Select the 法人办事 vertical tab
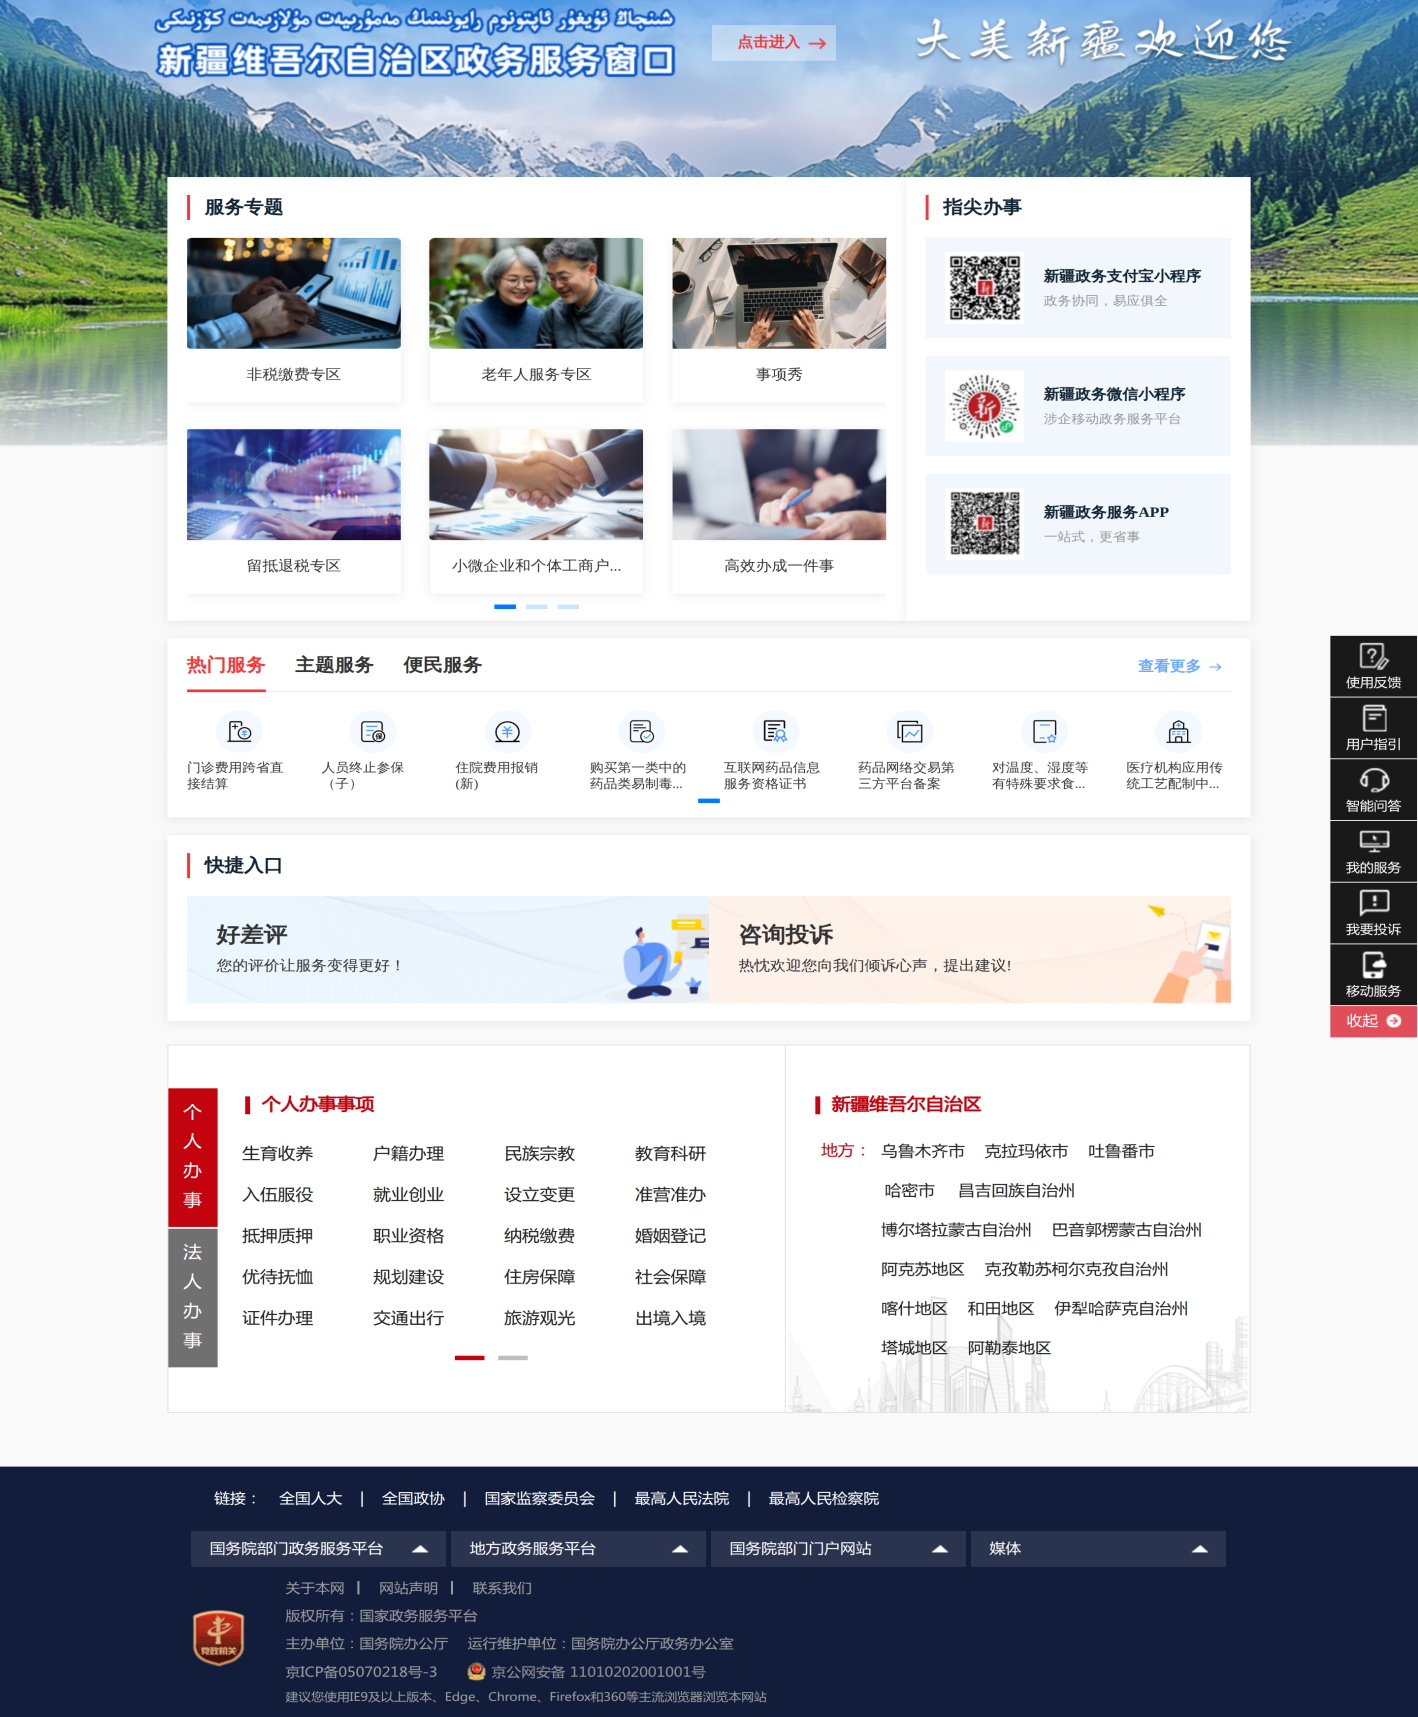This screenshot has height=1717, width=1418. [193, 1296]
